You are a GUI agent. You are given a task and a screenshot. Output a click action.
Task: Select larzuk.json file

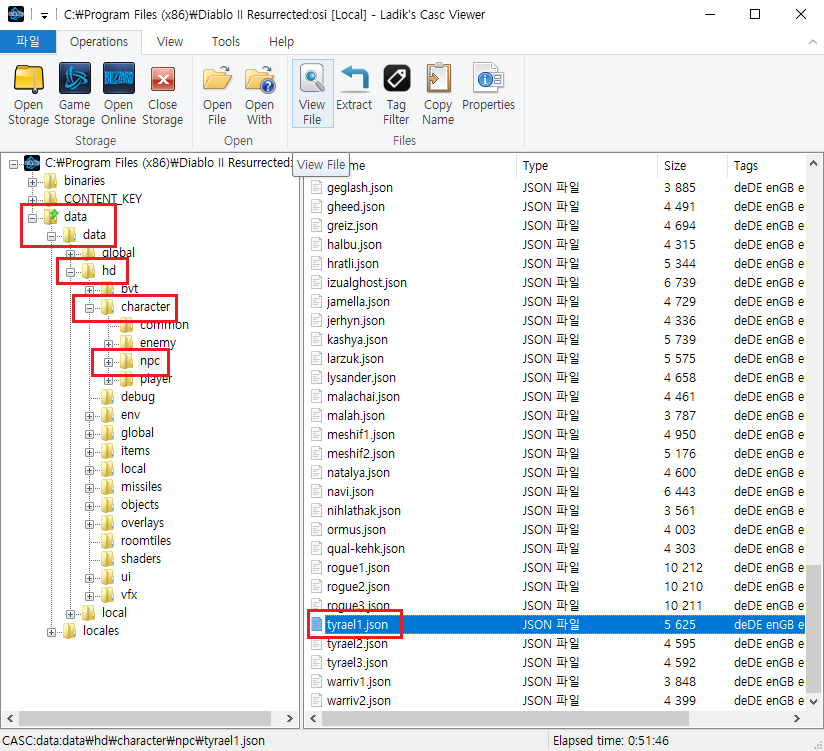click(x=355, y=358)
